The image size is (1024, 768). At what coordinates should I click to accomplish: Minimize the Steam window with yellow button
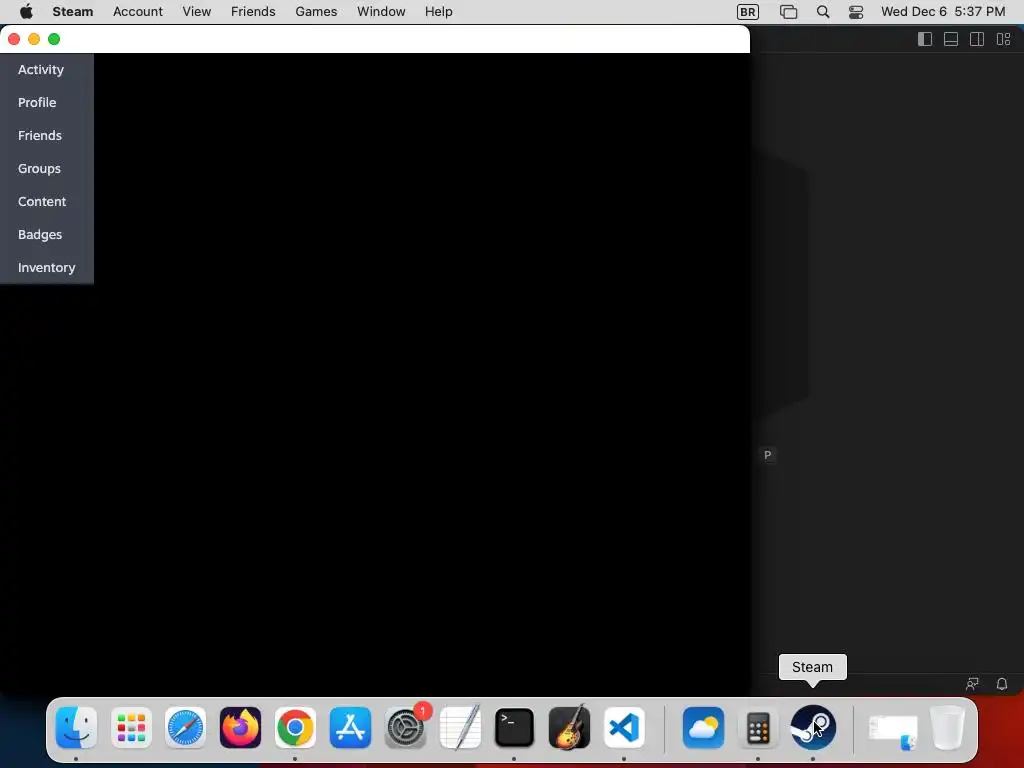pos(34,39)
